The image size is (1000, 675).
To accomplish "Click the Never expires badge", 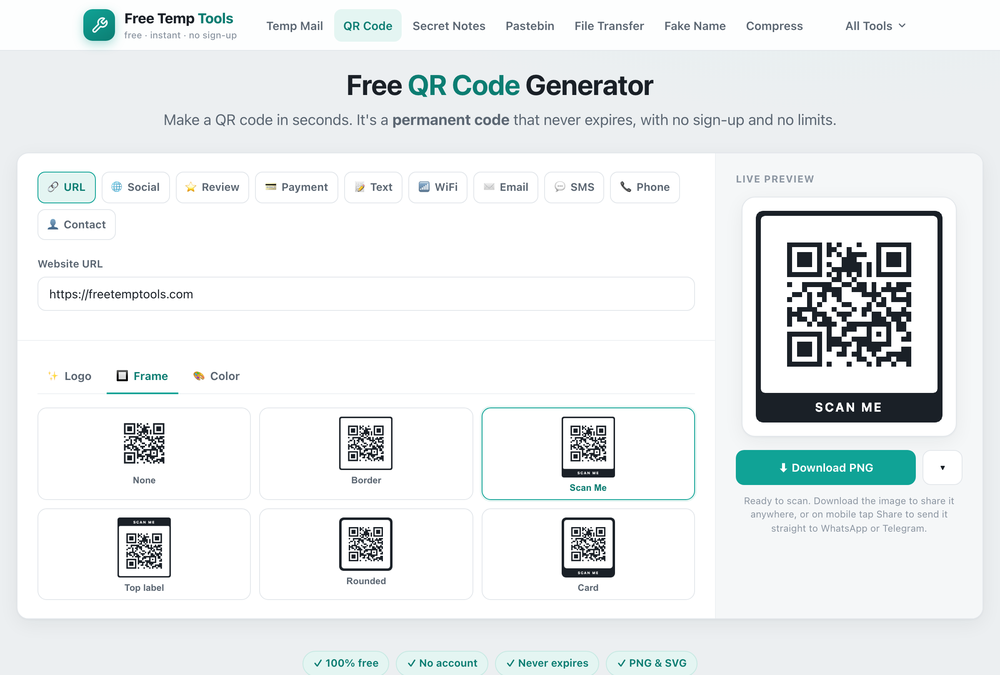I will 547,663.
